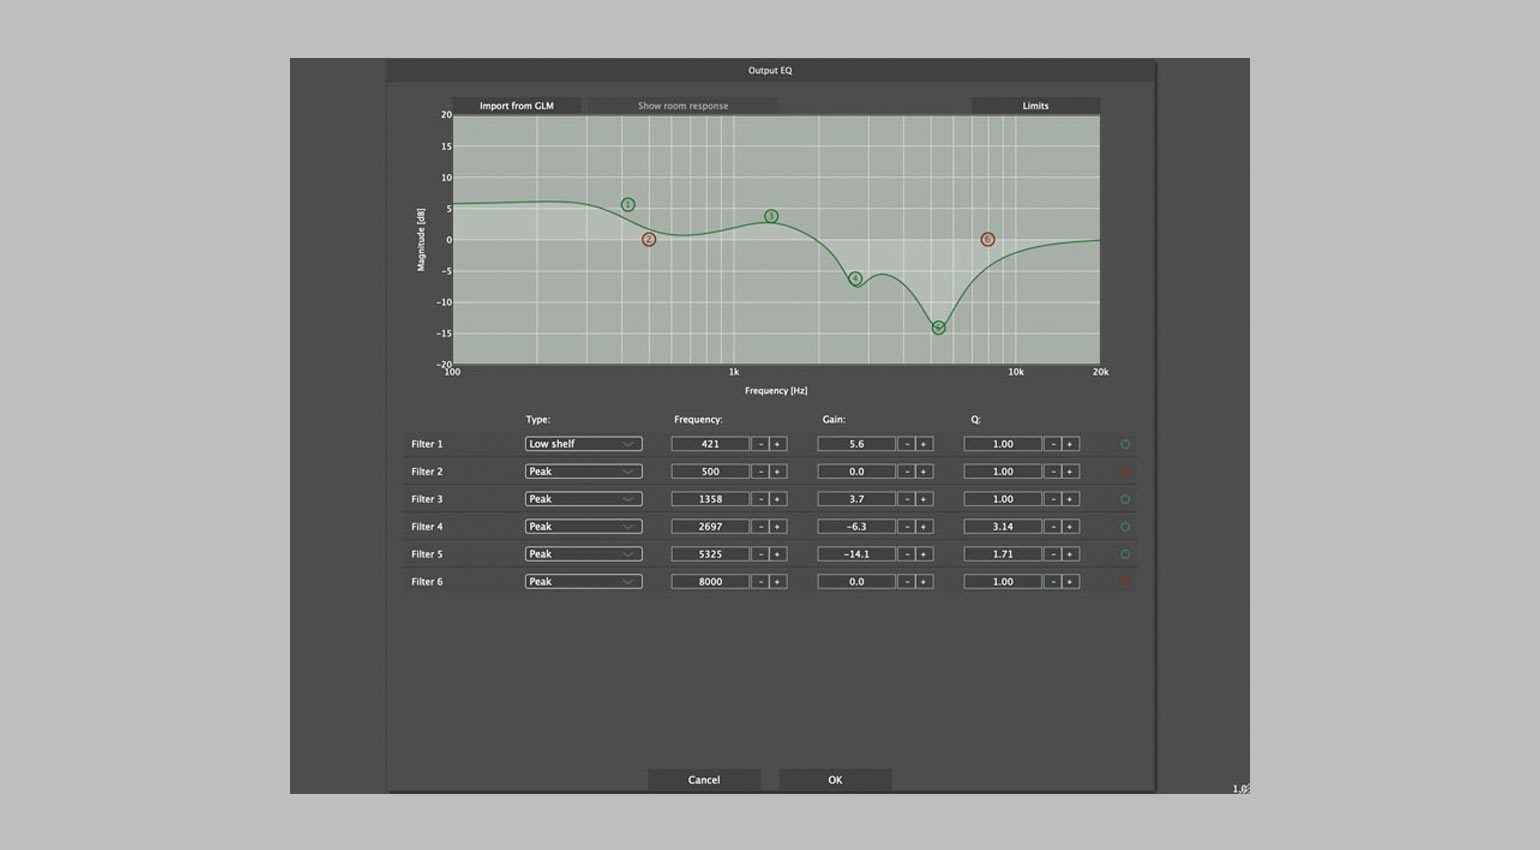The width and height of the screenshot is (1540, 850).
Task: Toggle Filter 5 enable circle
Action: click(1125, 554)
